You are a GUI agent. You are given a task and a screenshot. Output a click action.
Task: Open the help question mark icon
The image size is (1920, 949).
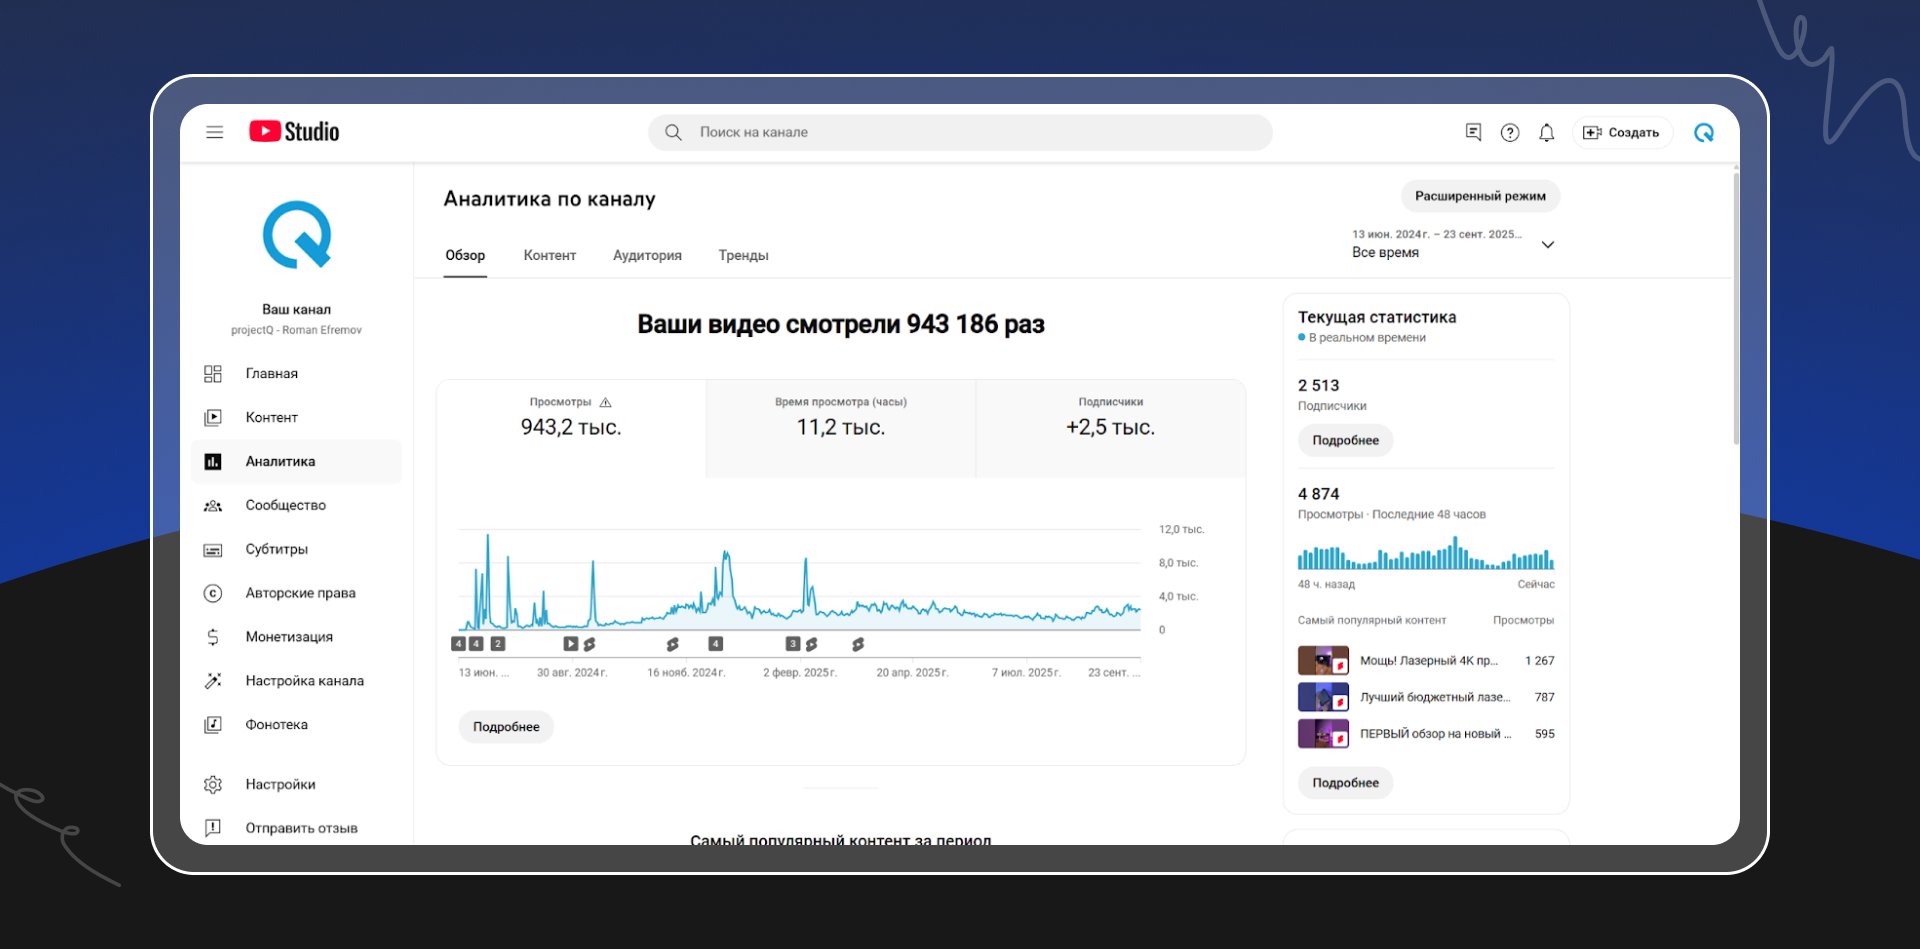[1510, 132]
